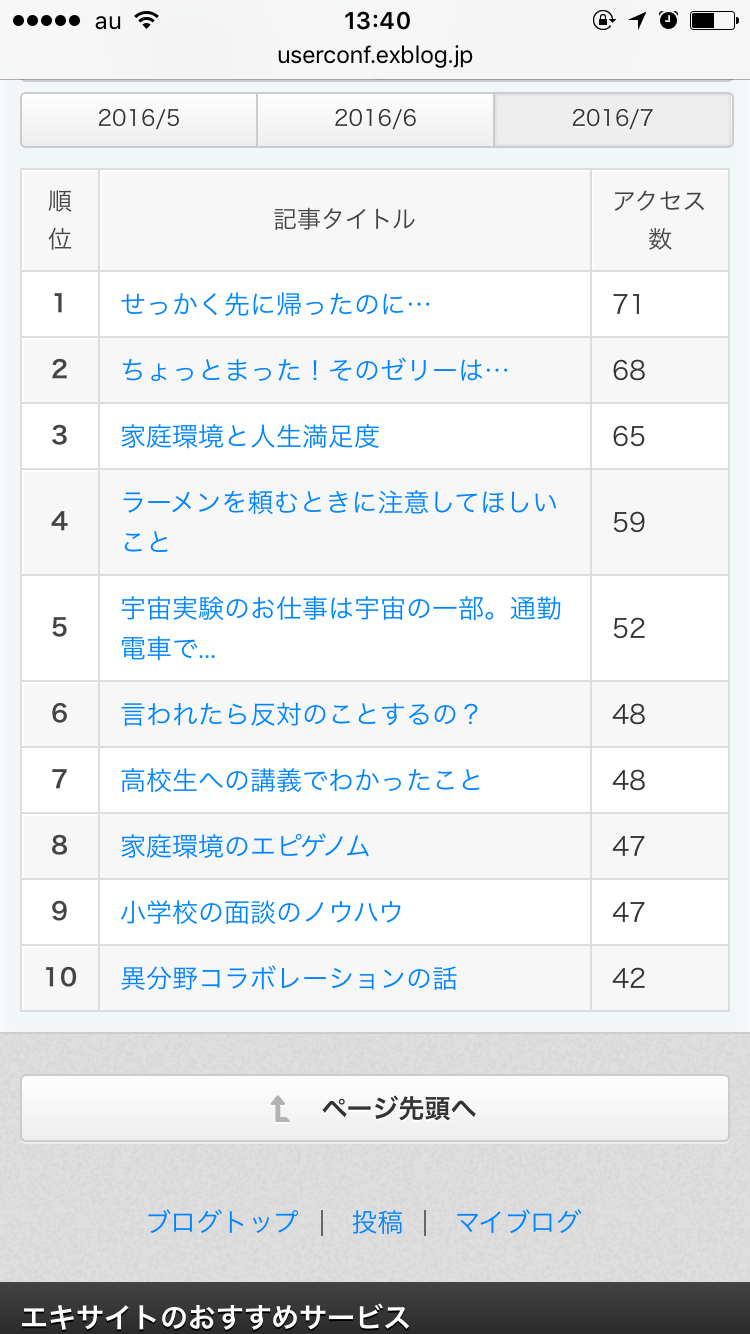Open ラーメンを頼むときに注意してほしいこと article
The height and width of the screenshot is (1334, 750).
point(339,522)
